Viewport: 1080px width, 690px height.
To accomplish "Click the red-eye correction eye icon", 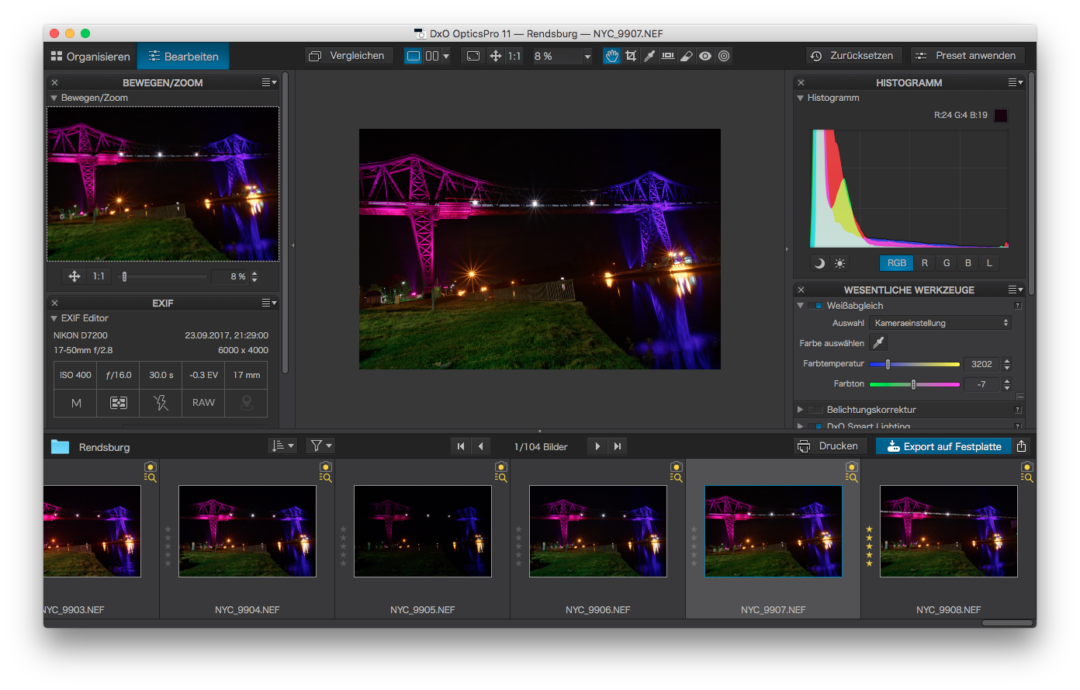I will point(705,56).
